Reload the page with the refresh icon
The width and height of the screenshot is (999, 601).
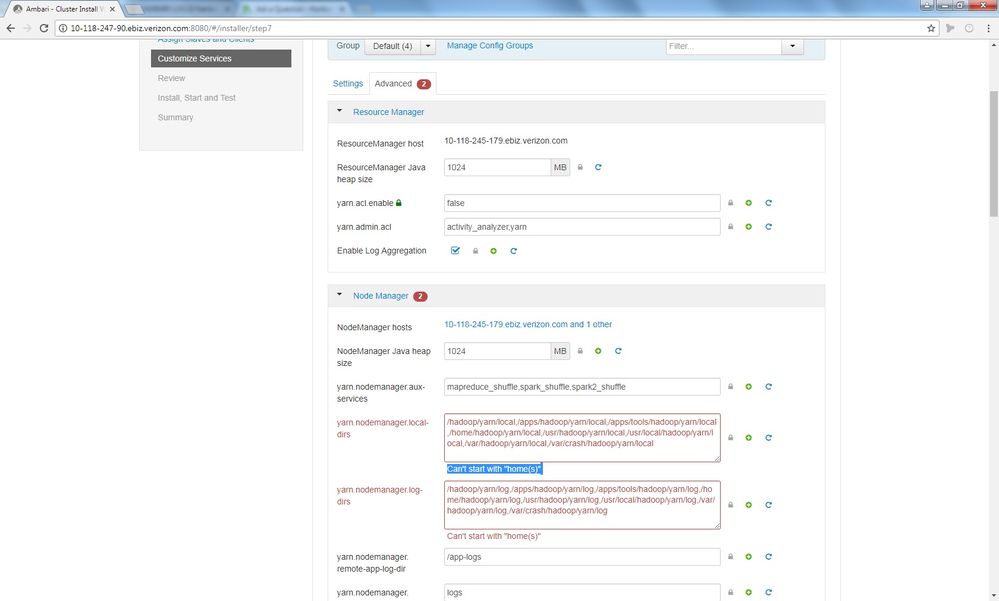(x=43, y=28)
